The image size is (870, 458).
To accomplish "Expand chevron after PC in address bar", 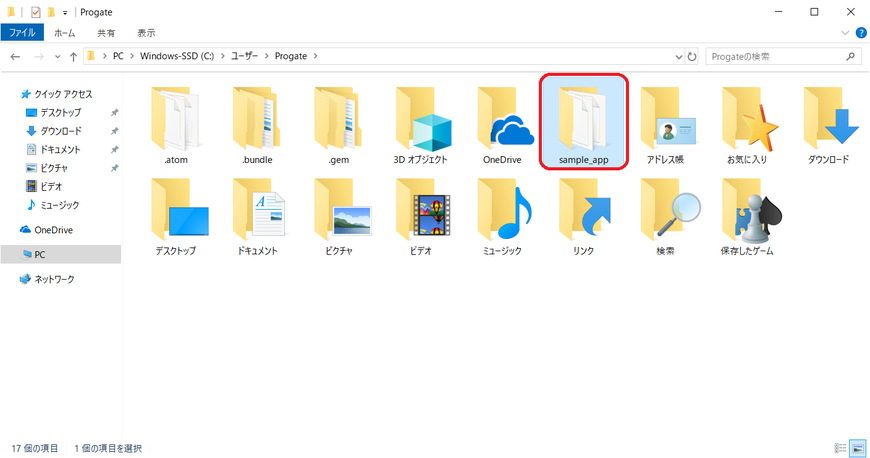I will (132, 56).
